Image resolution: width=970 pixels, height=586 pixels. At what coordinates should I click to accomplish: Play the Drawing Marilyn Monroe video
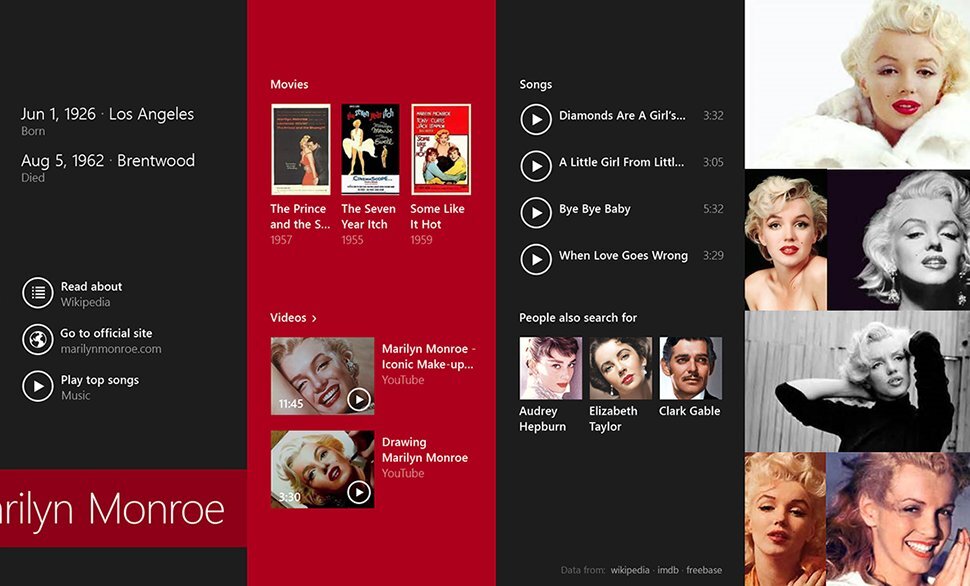[357, 492]
